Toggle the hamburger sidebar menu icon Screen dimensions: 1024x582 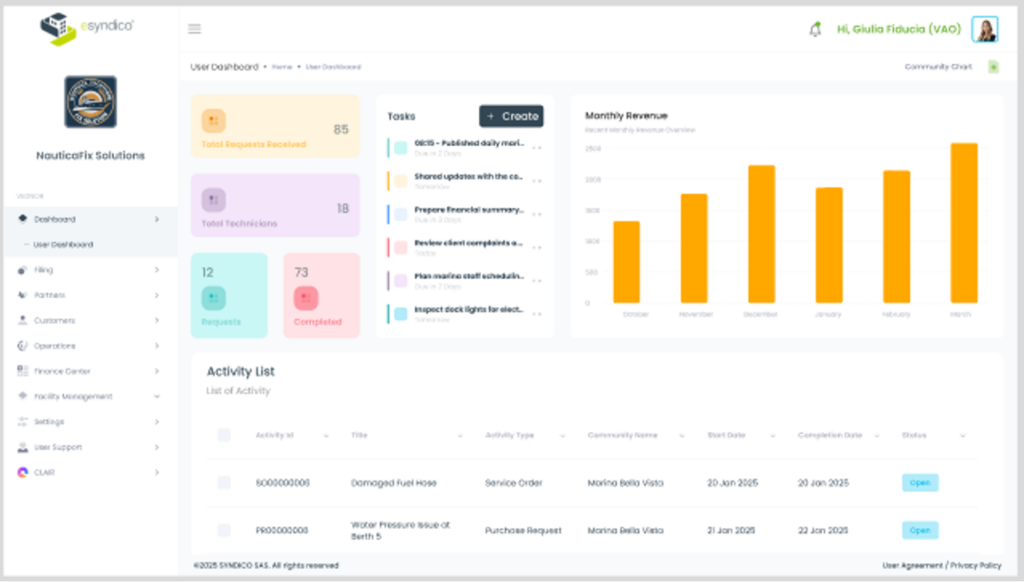click(195, 29)
